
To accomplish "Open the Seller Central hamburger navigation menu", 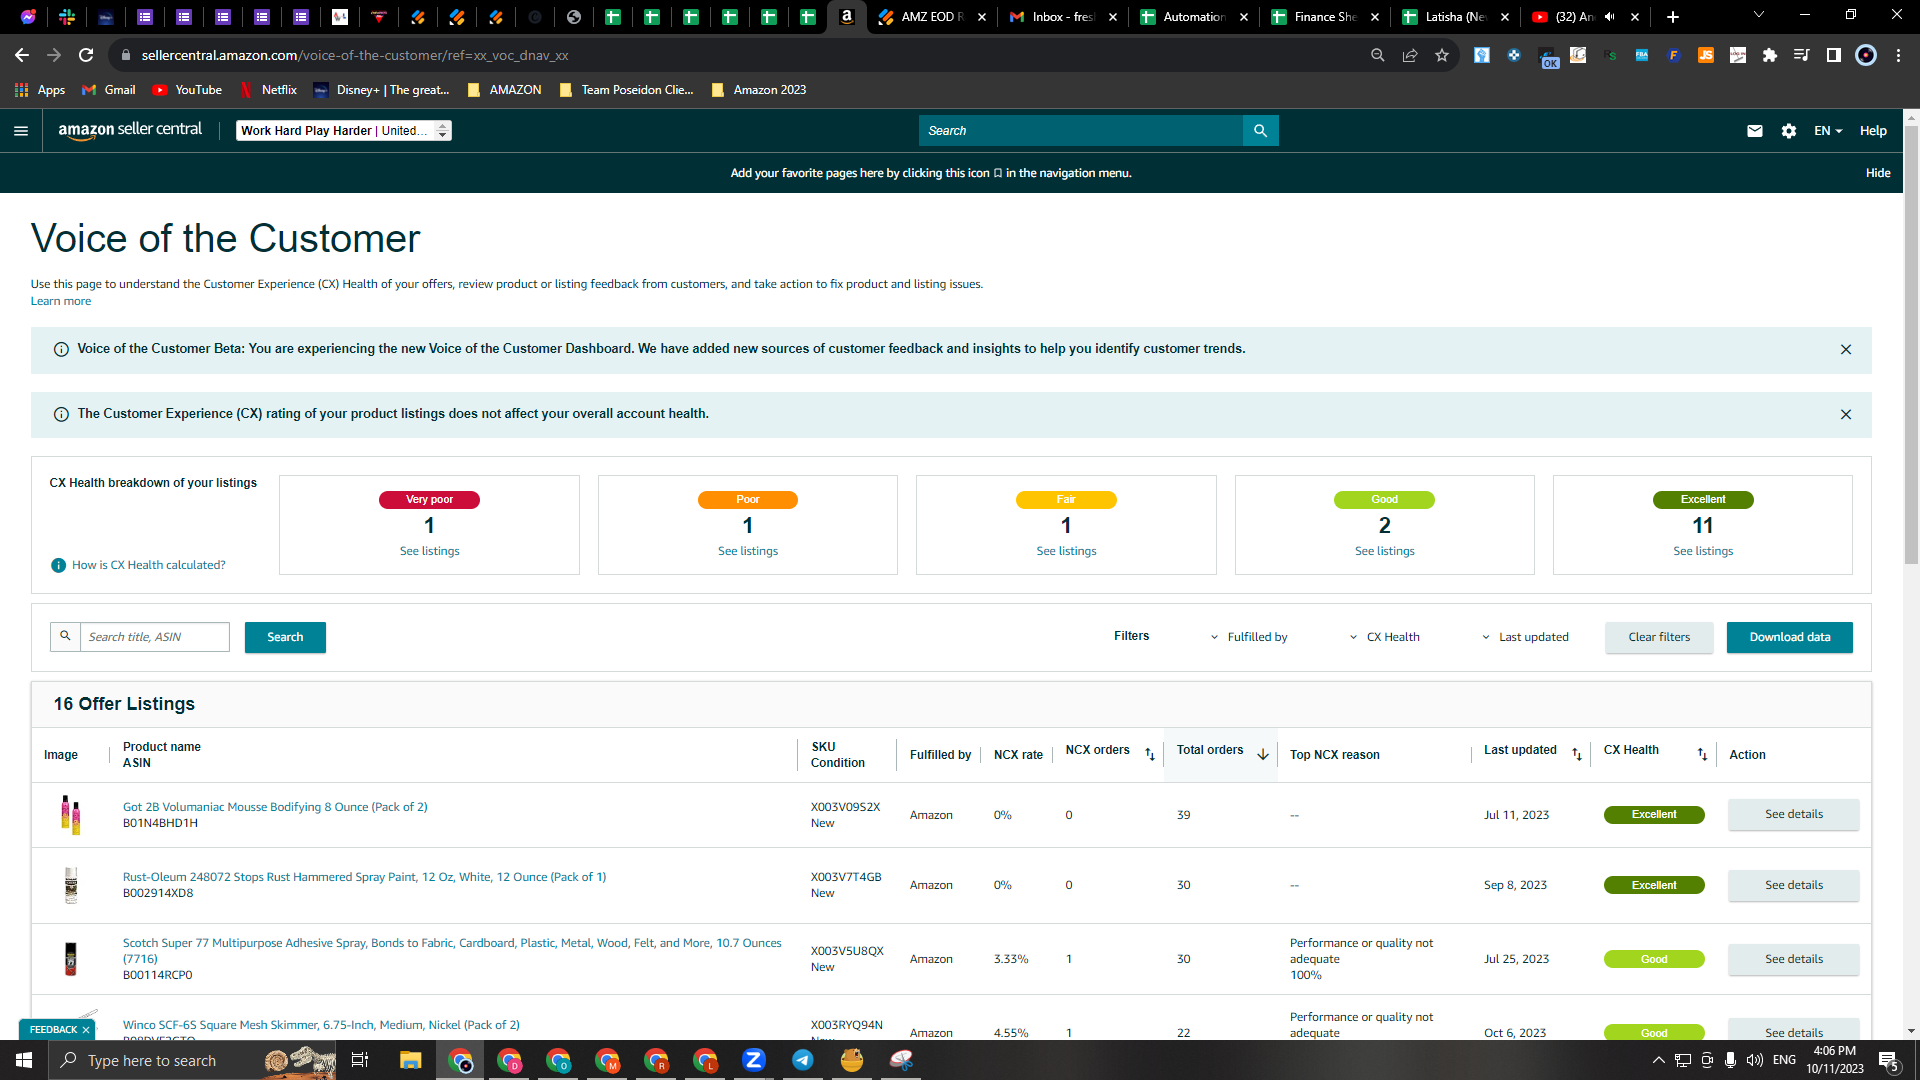I will tap(21, 131).
